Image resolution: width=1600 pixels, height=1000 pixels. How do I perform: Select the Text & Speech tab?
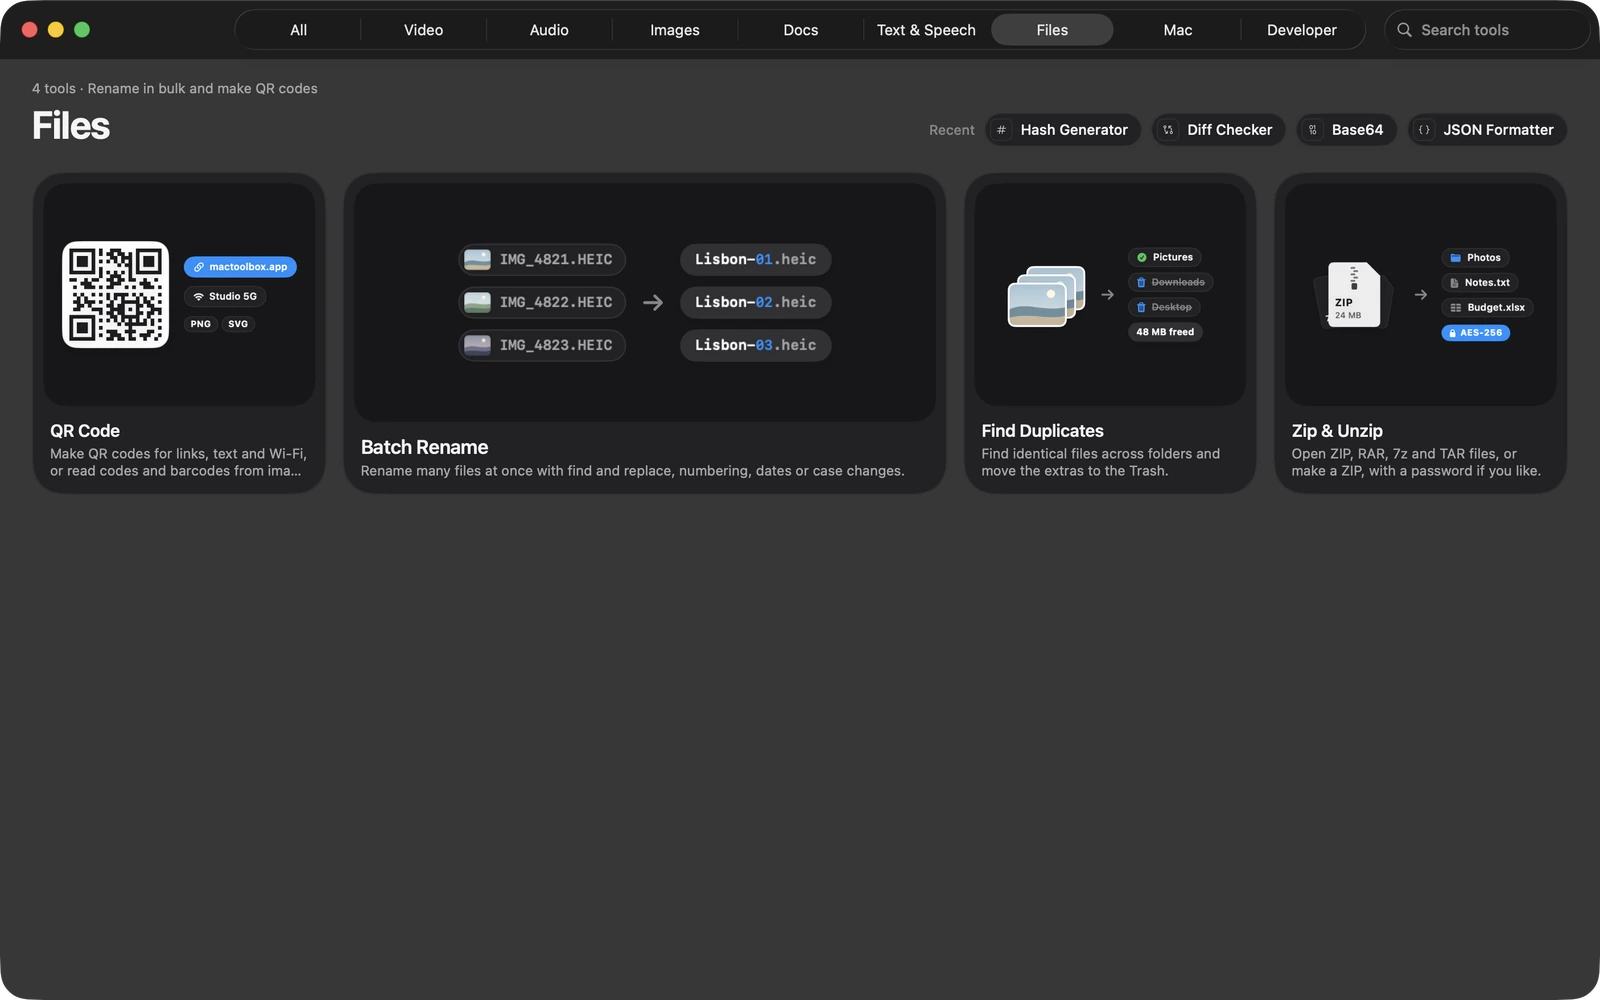tap(926, 30)
